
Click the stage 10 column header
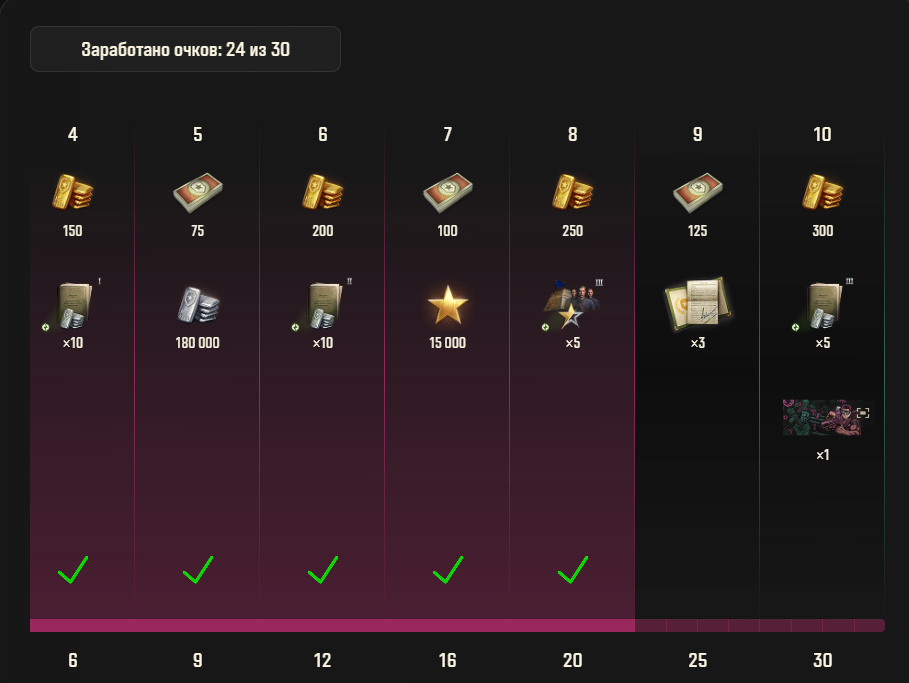pos(822,135)
